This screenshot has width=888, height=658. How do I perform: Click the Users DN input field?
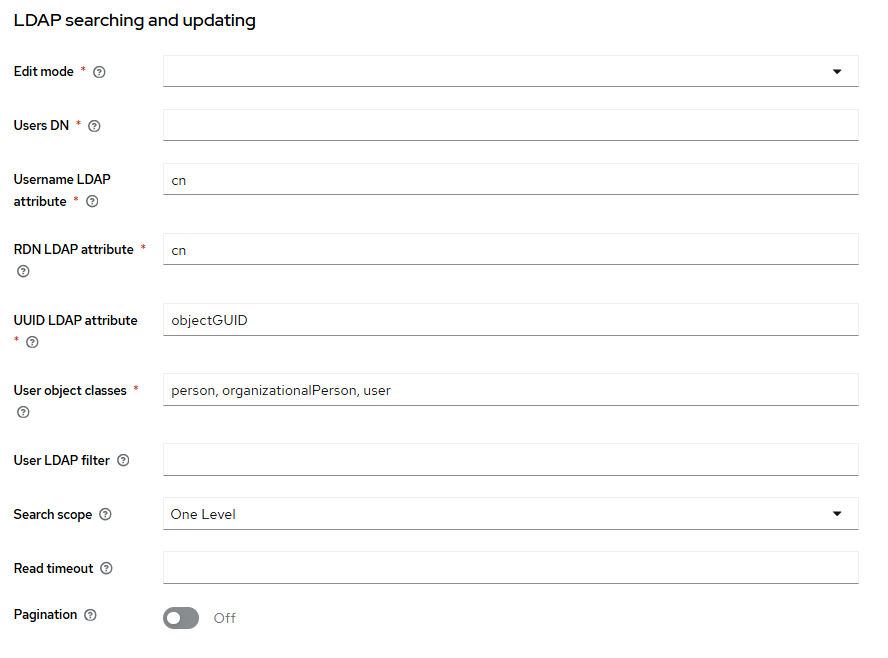click(510, 125)
